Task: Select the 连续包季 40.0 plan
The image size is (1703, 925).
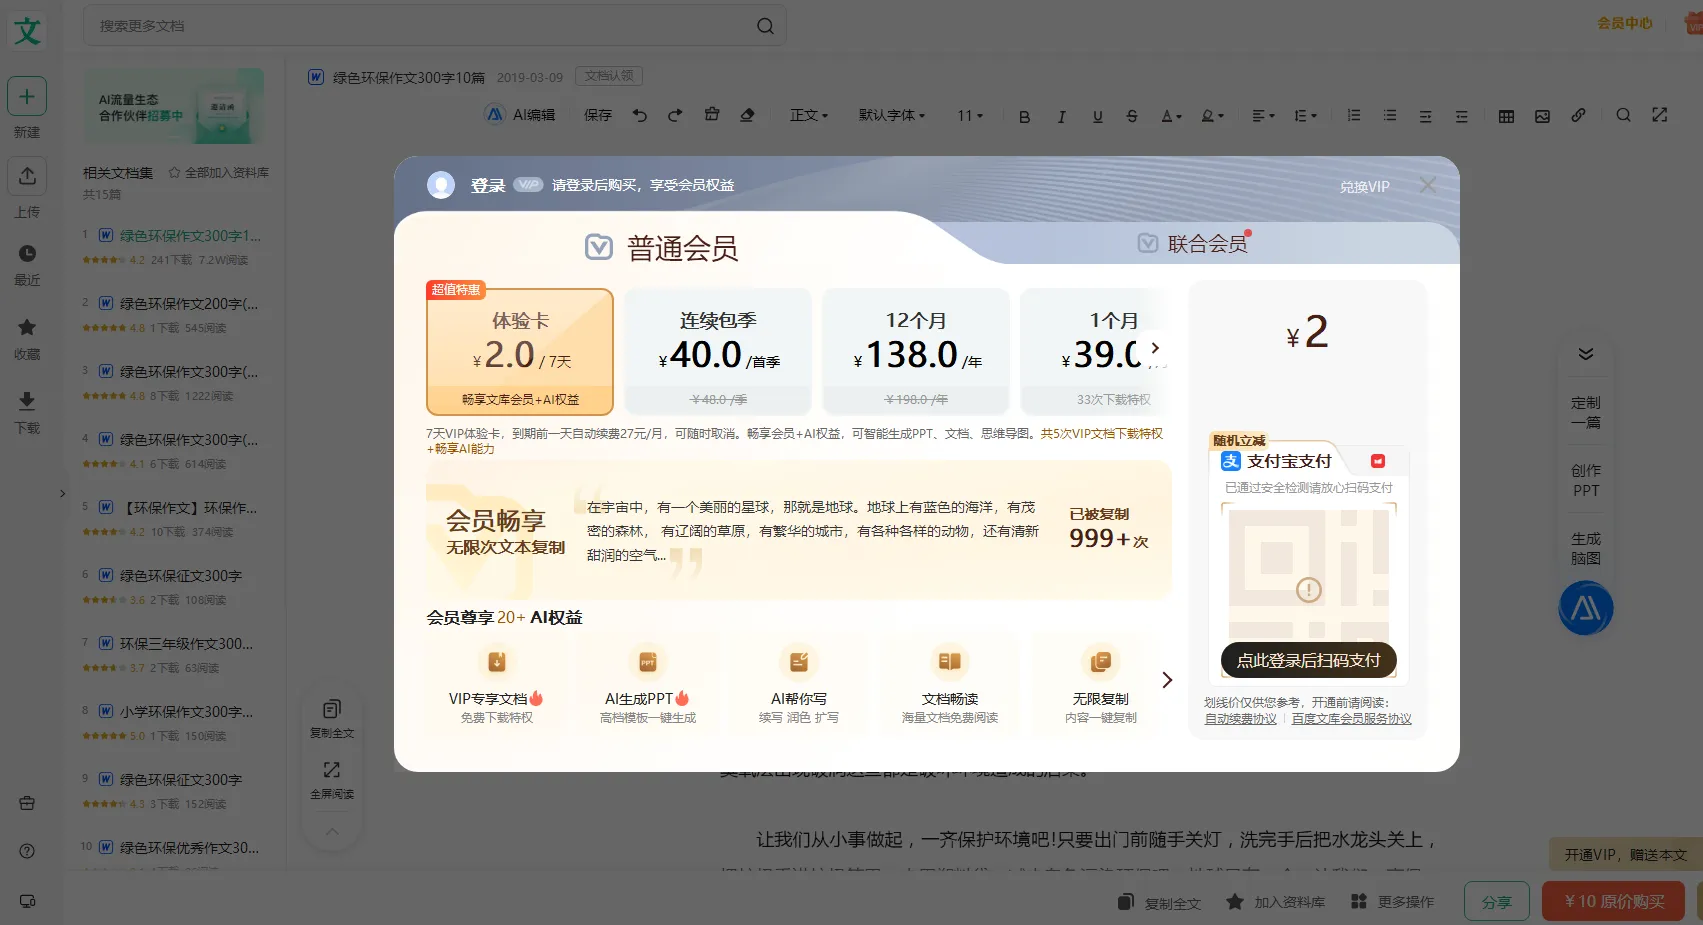Action: (x=718, y=352)
